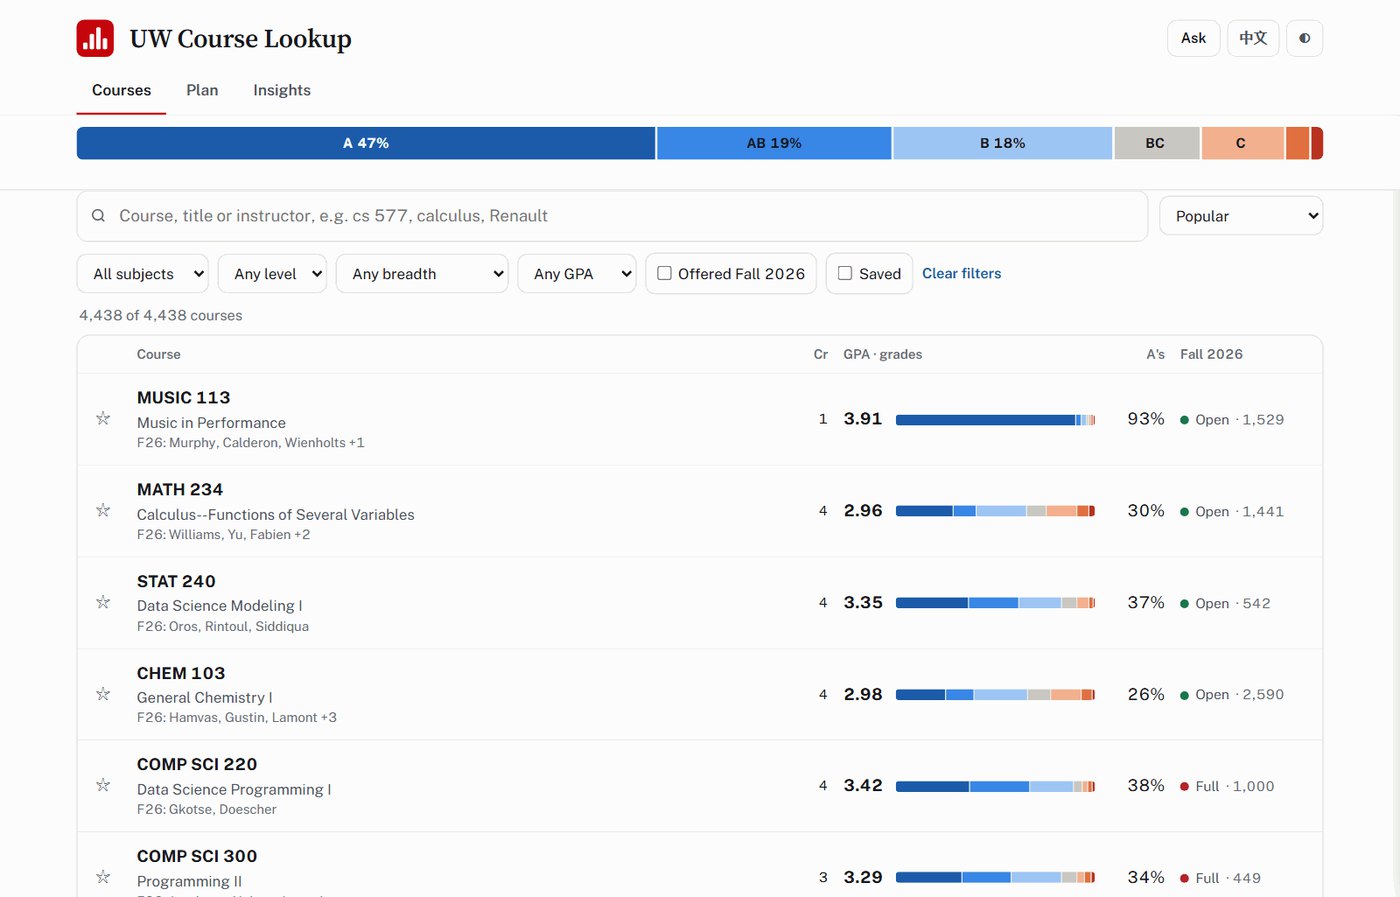Click the CHEM 103 grade distribution bar

tap(995, 695)
